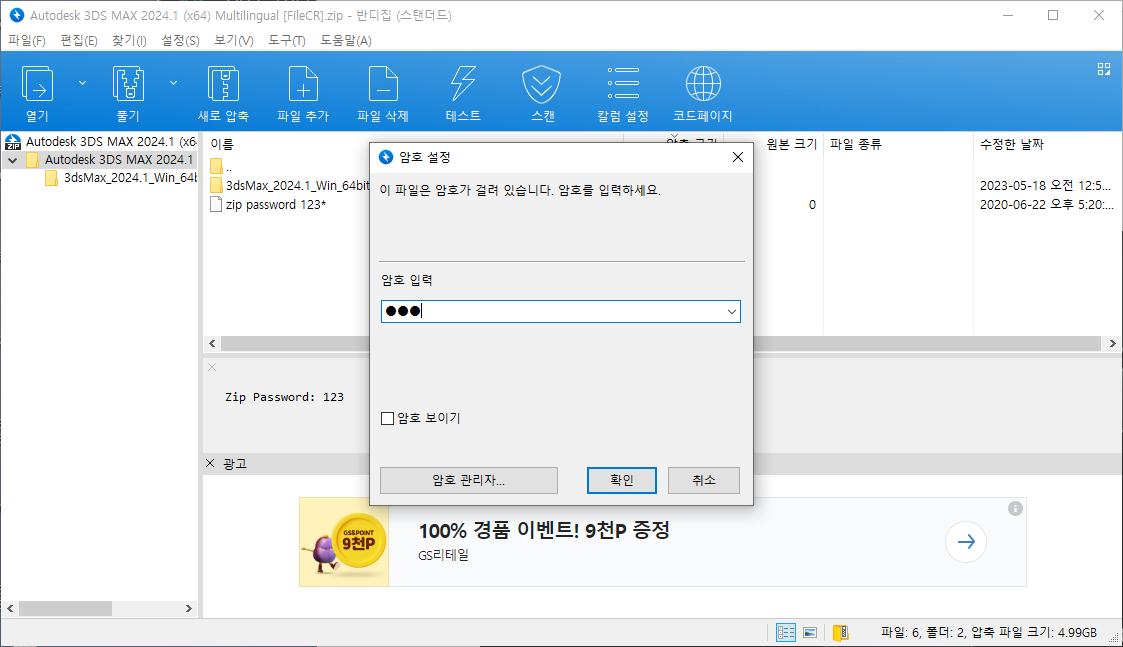
Task: Click the 파일 삭제 (Delete file) icon
Action: click(383, 85)
